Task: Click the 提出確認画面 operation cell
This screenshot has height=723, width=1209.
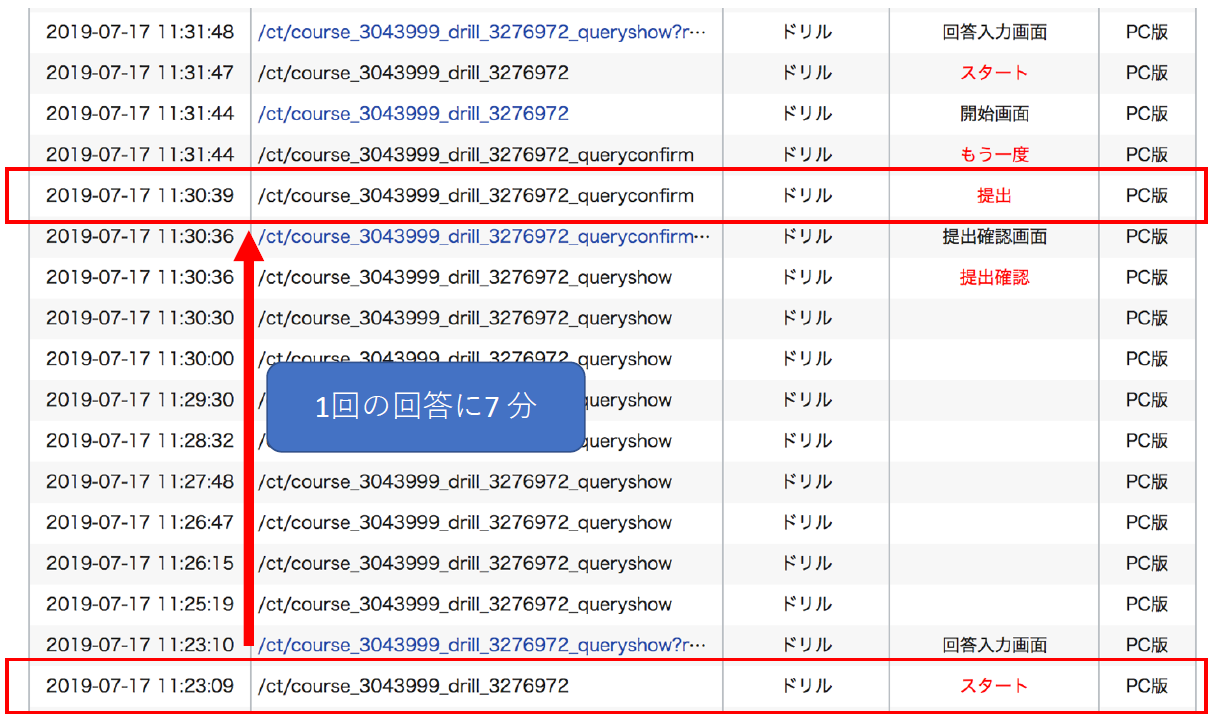Action: pyautogui.click(x=994, y=237)
